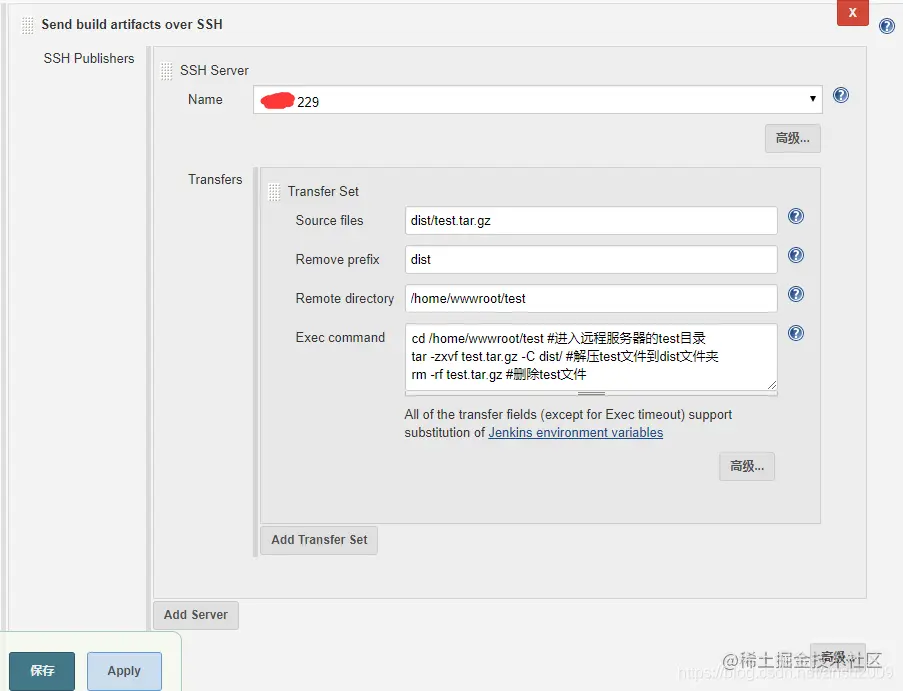903x691 pixels.
Task: Click the SSH Publishers label
Action: (x=89, y=59)
